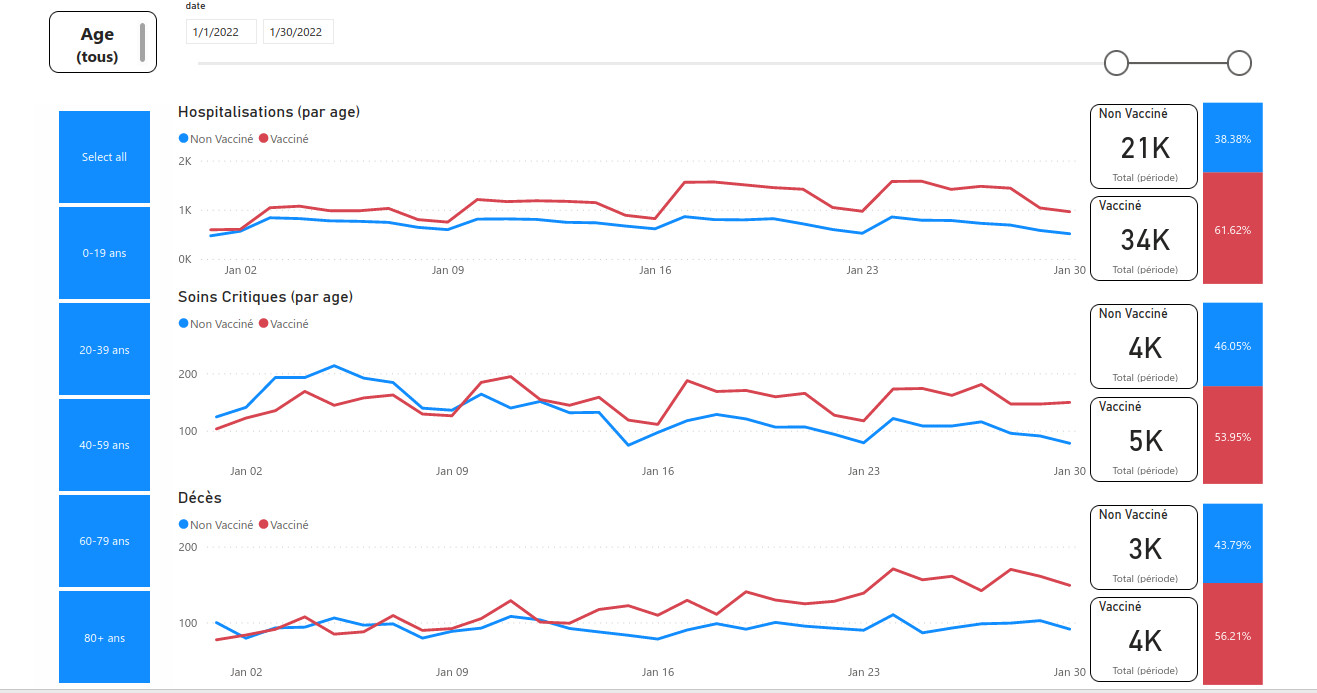Click the scrollbar inside the Age slicer
Image resolution: width=1317 pixels, height=693 pixels.
pos(143,42)
